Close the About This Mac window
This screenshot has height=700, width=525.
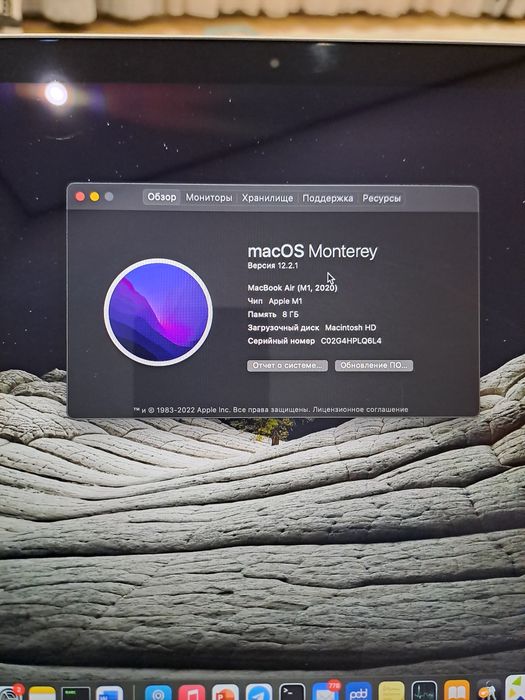[80, 196]
